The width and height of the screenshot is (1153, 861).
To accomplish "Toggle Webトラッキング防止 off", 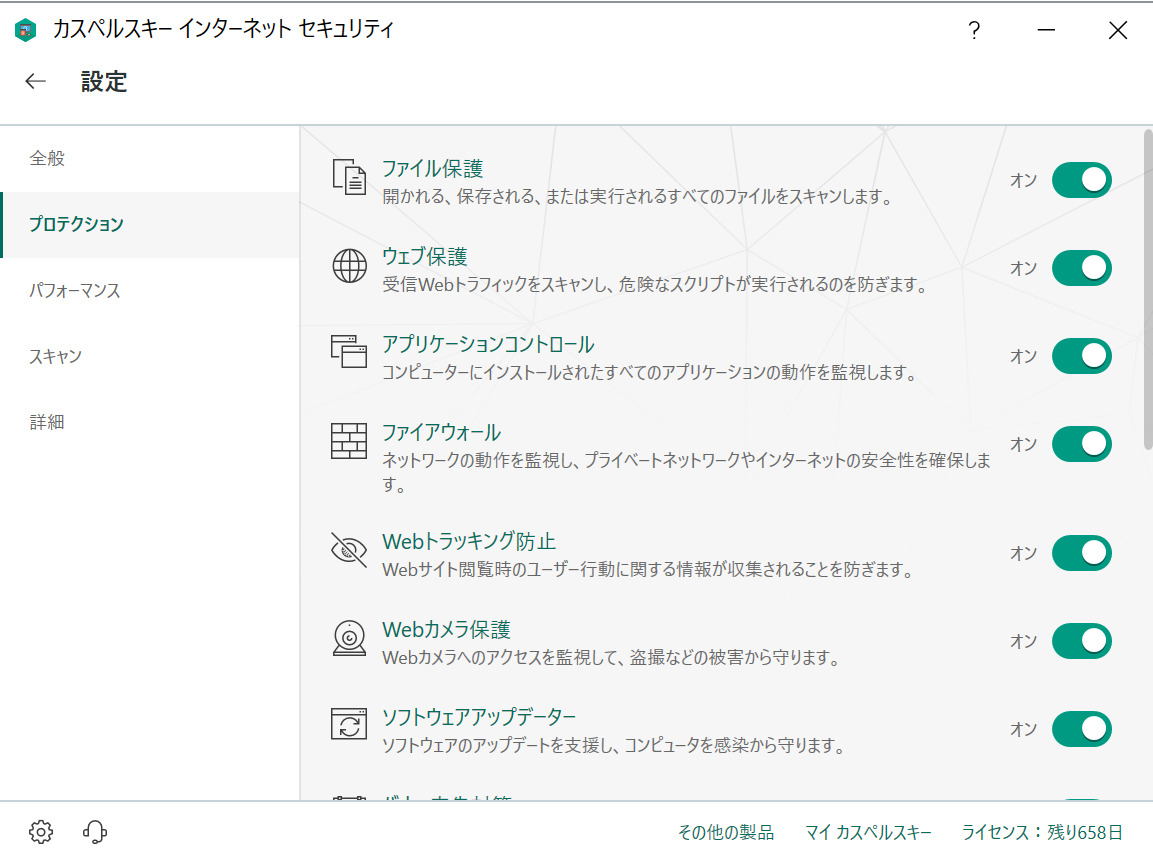I will point(1082,553).
